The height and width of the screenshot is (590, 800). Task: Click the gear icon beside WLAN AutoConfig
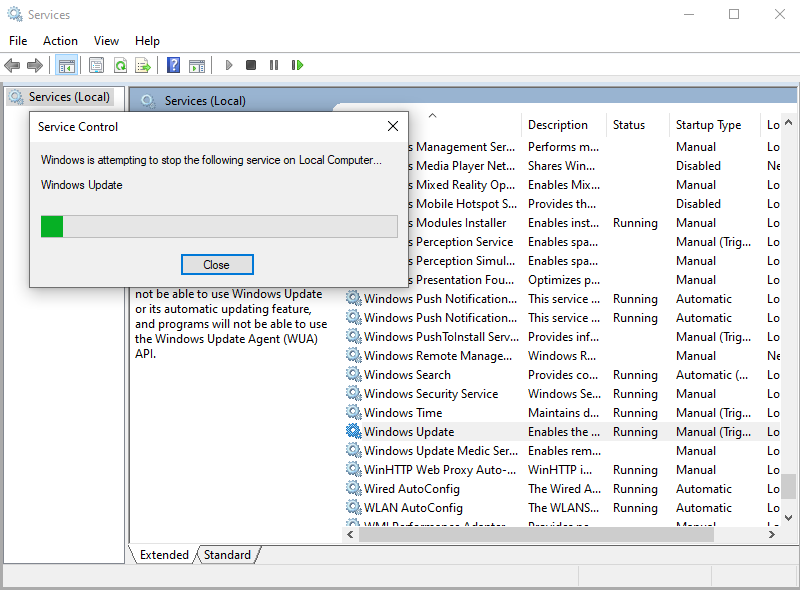(x=353, y=507)
